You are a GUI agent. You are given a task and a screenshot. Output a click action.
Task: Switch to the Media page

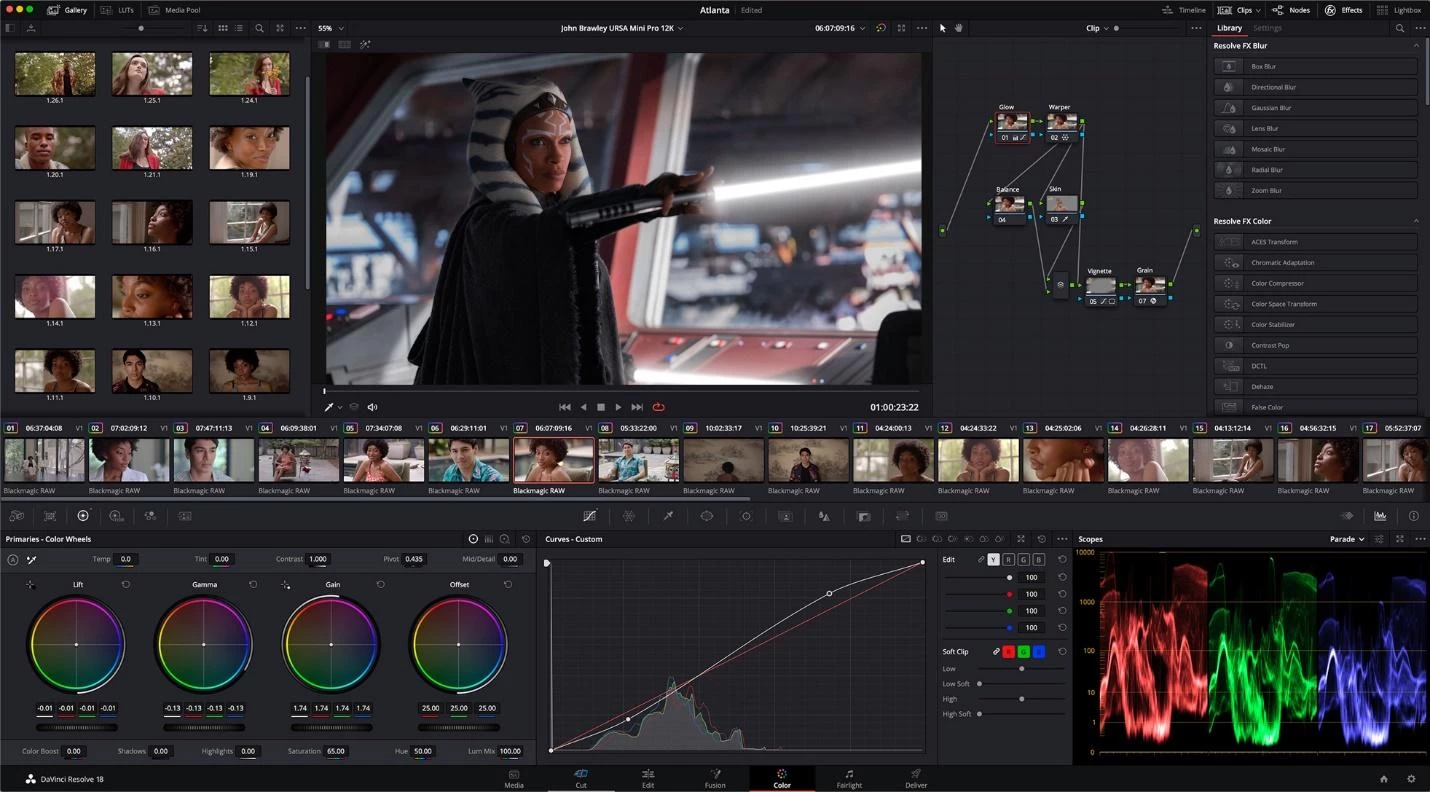514,779
